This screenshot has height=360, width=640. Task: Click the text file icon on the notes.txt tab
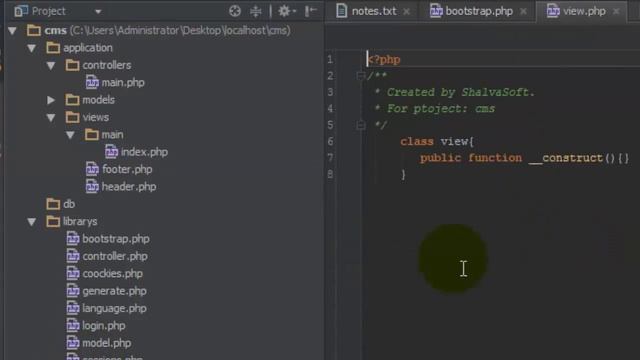pyautogui.click(x=341, y=11)
